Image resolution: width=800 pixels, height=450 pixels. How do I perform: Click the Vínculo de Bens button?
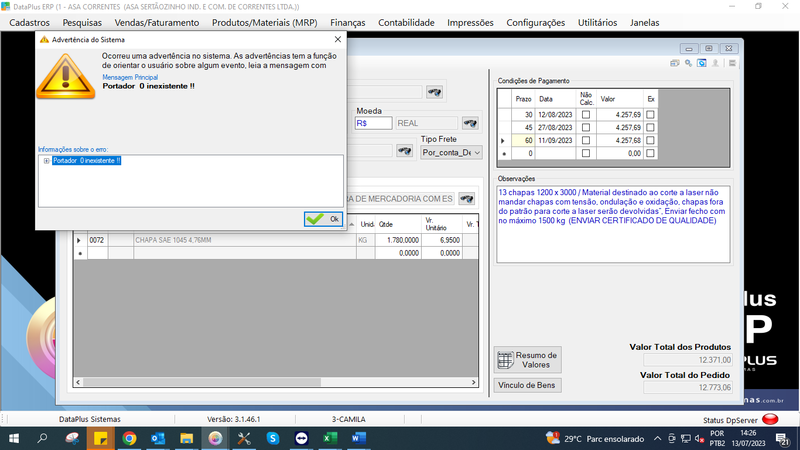(527, 385)
